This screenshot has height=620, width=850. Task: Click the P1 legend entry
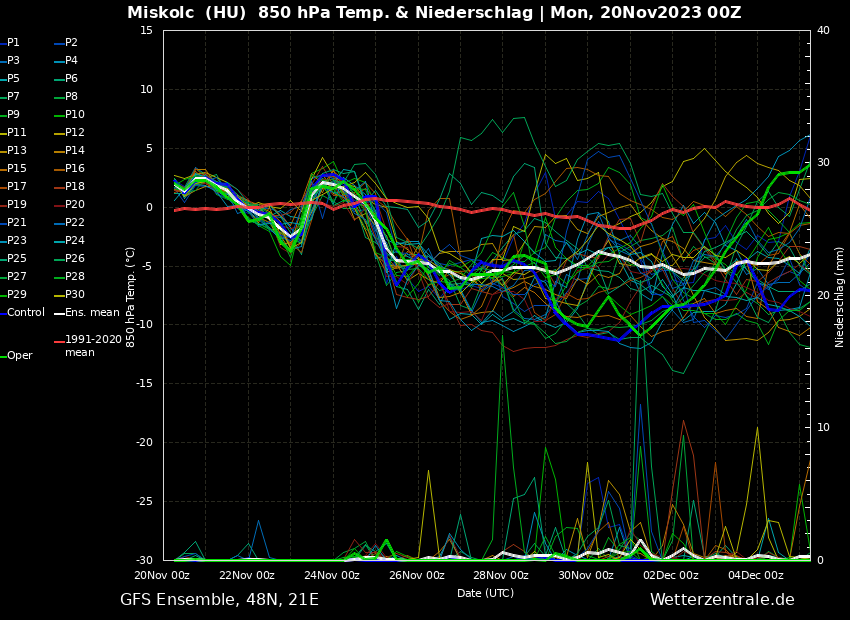click(13, 43)
